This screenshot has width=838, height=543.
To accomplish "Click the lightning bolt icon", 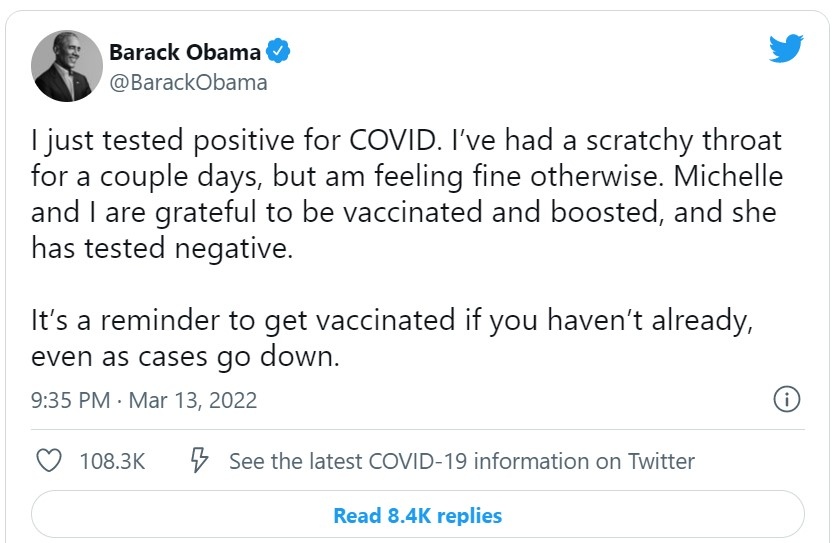I will [x=199, y=461].
